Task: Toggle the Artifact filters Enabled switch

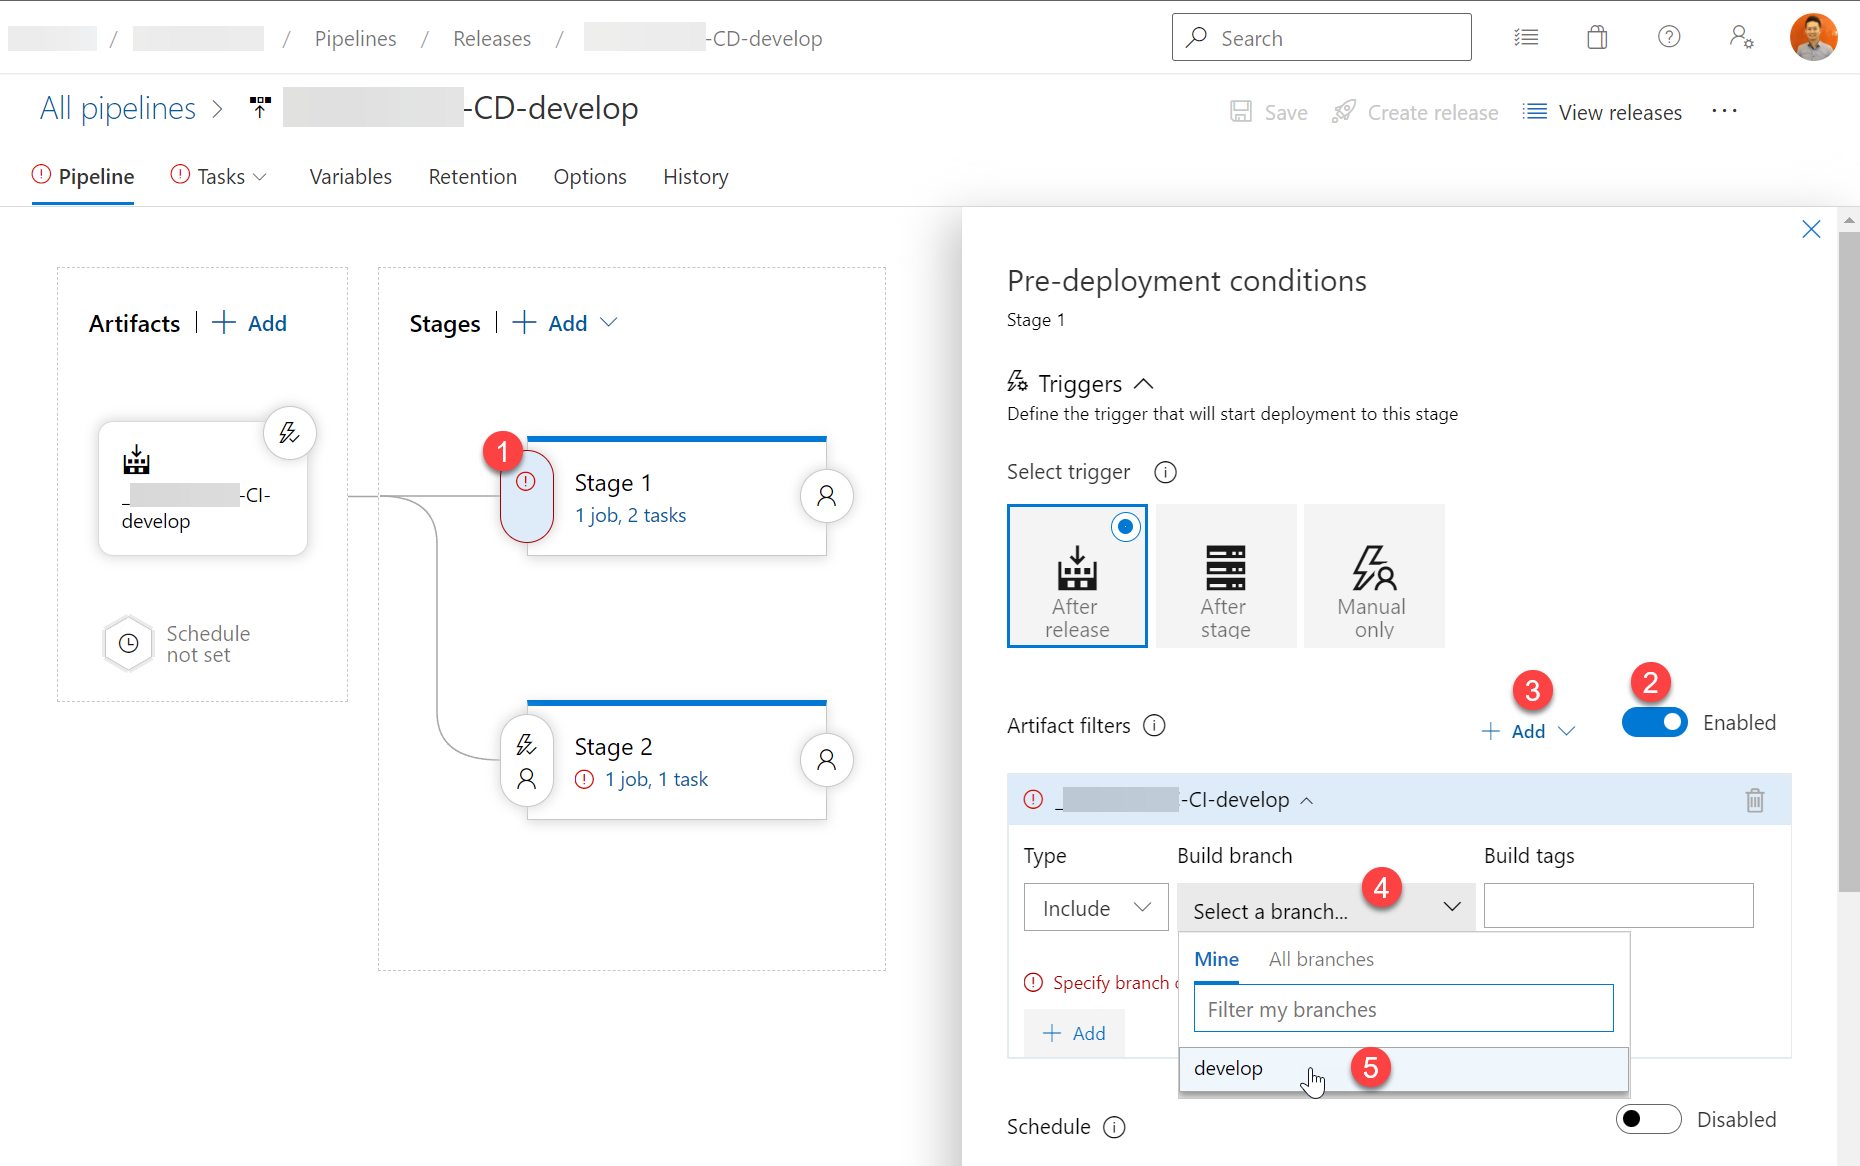Action: 1655,722
